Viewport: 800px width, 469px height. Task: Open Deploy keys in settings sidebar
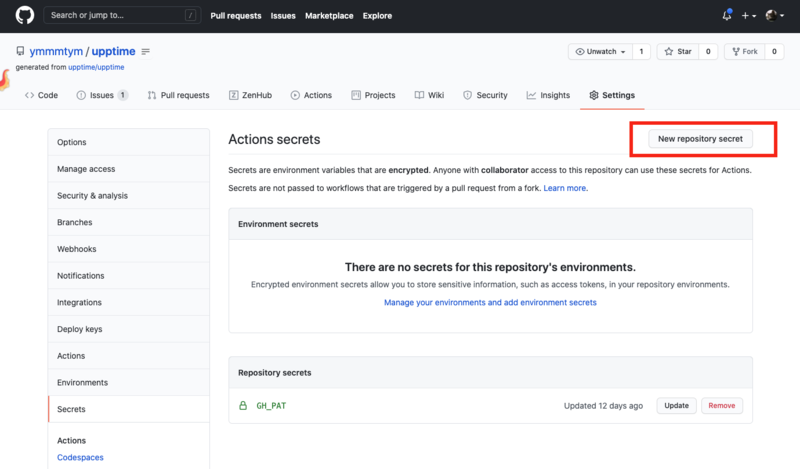click(x=129, y=329)
